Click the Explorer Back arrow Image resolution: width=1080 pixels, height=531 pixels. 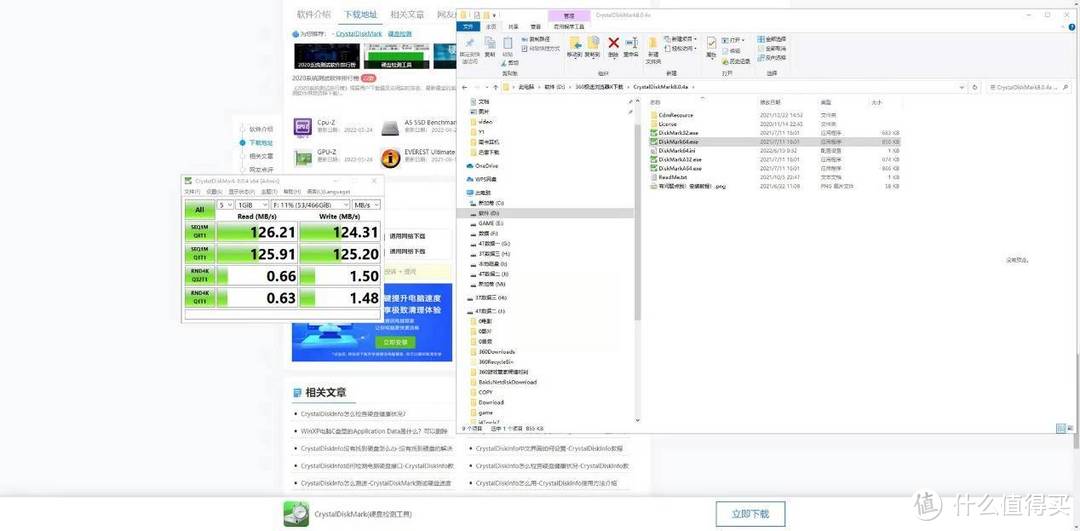[x=464, y=87]
